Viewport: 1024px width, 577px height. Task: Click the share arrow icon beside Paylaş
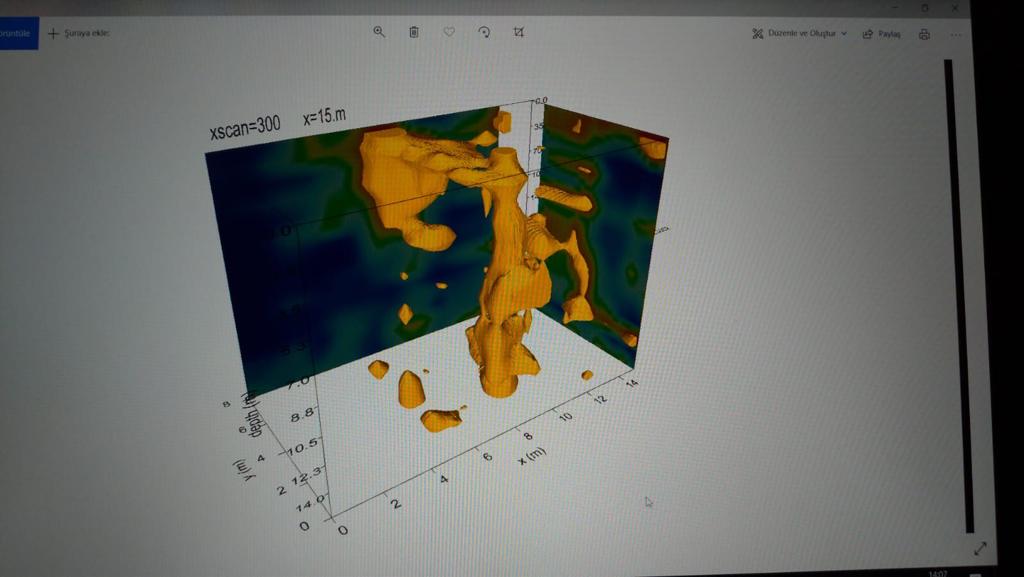[x=869, y=34]
